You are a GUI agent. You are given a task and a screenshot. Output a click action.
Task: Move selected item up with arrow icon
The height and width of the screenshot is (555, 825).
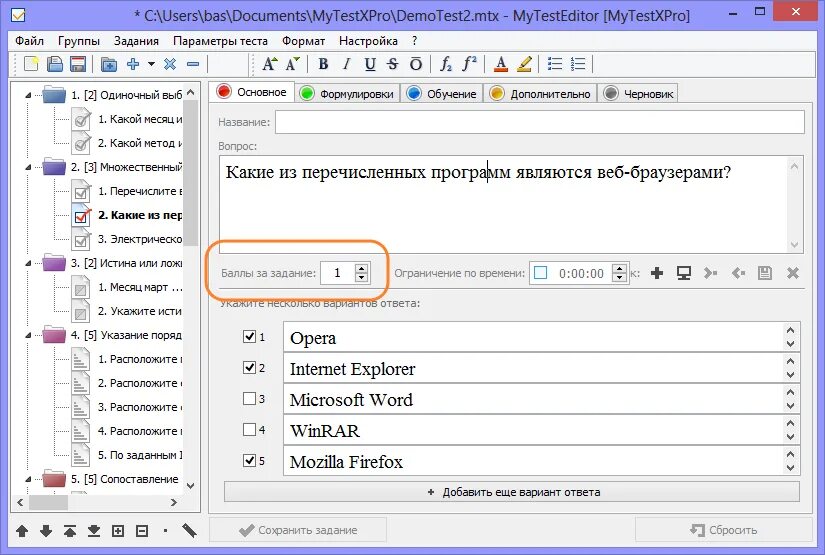pos(22,531)
